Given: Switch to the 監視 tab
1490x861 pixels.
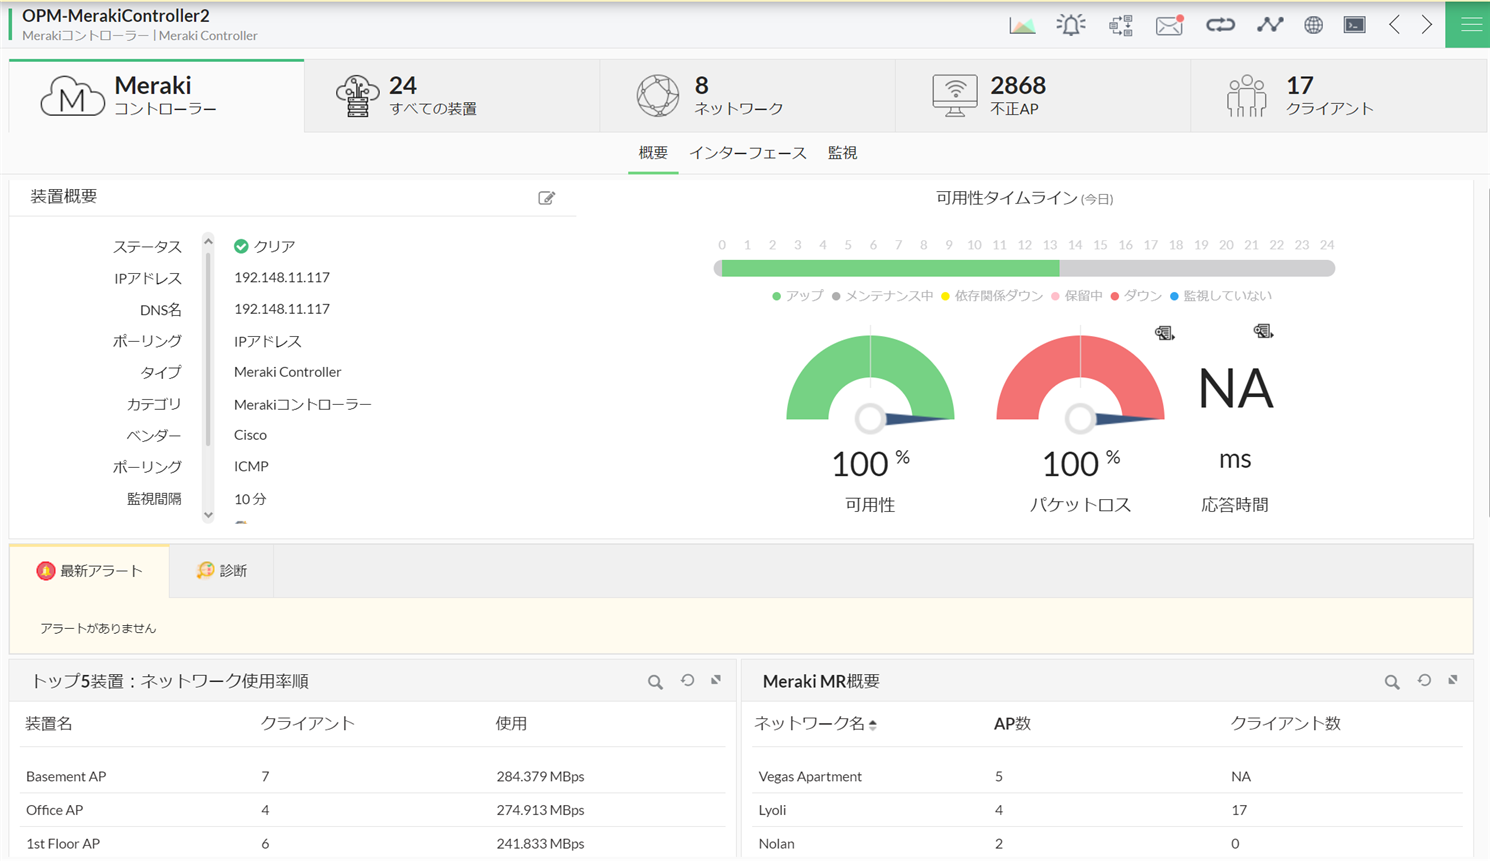Looking at the screenshot, I should [x=842, y=153].
